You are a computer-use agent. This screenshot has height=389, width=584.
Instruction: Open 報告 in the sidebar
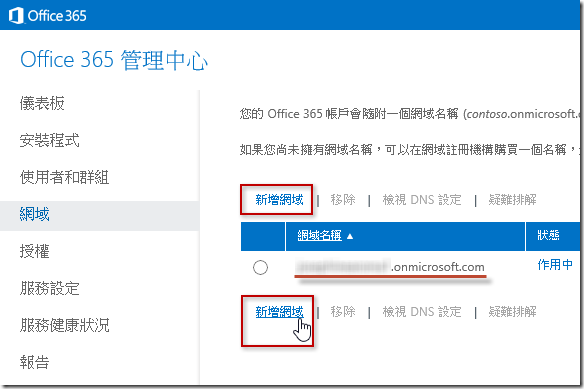[35, 362]
